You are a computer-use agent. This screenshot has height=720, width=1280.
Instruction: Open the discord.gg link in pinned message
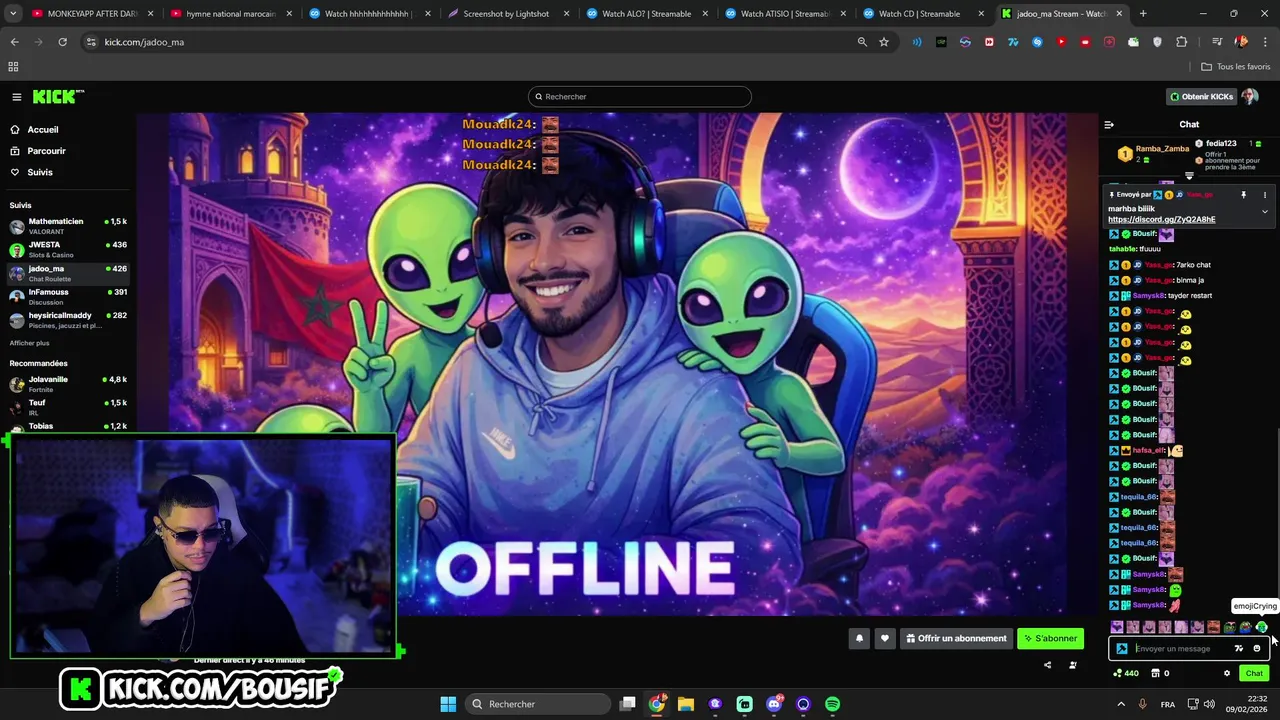tap(1162, 219)
